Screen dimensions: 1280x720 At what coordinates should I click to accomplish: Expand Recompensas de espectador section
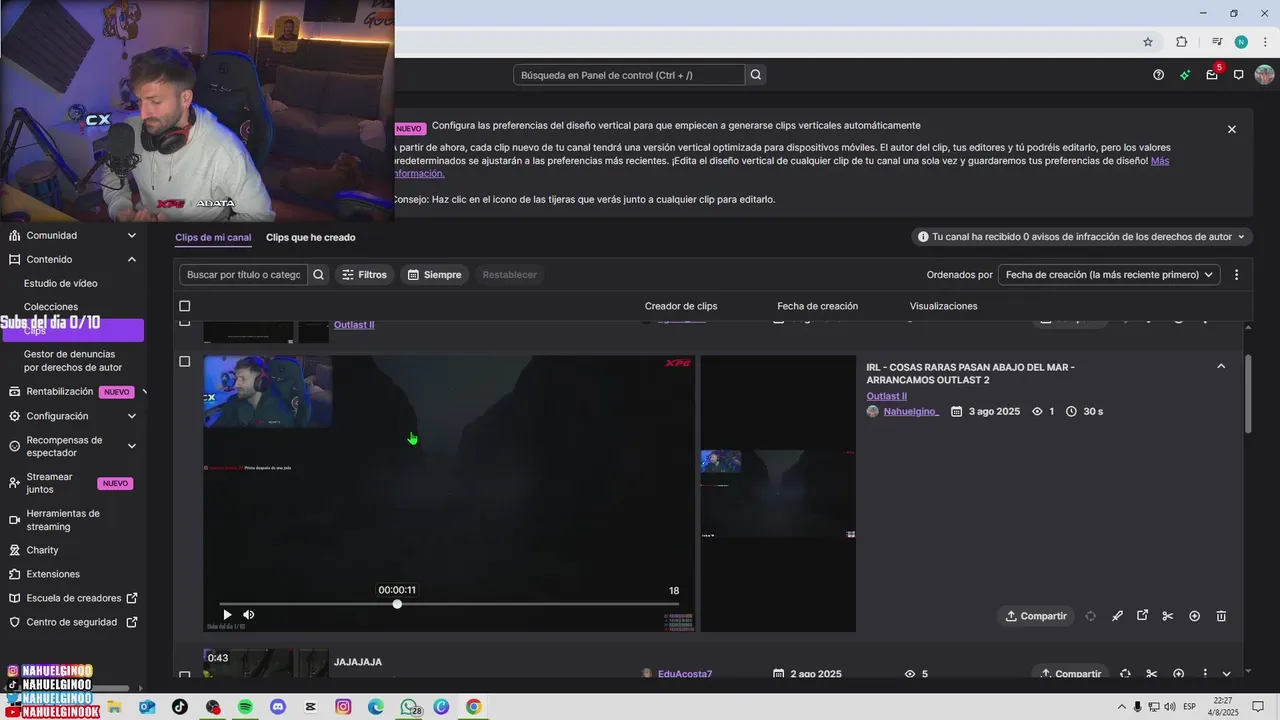click(132, 446)
